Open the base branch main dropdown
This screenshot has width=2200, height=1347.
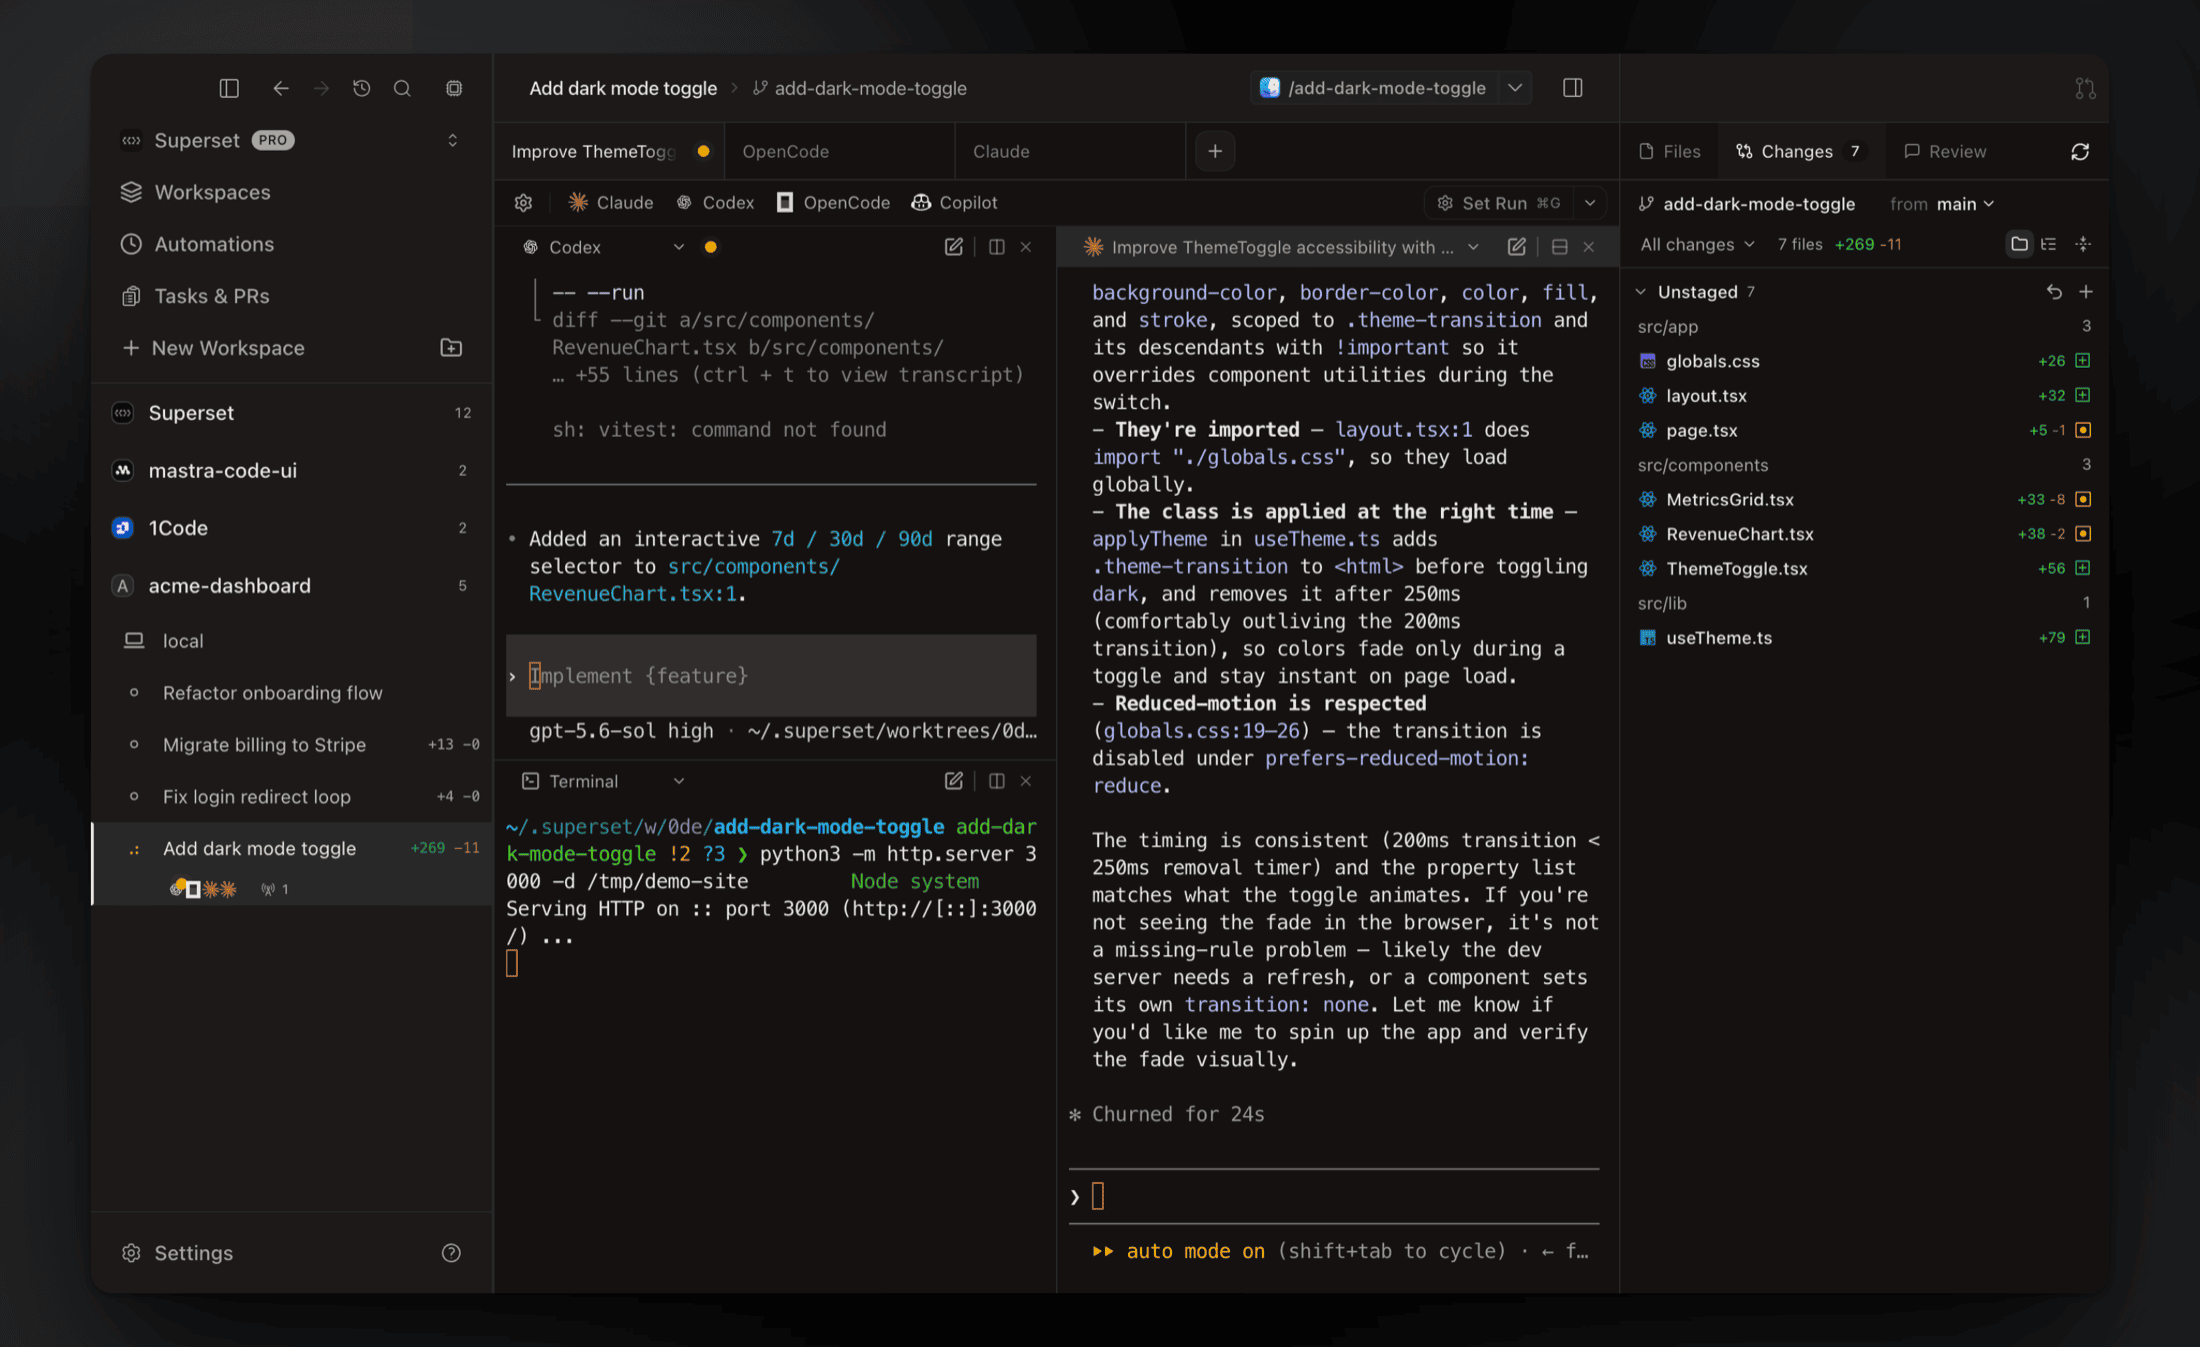pos(1965,204)
